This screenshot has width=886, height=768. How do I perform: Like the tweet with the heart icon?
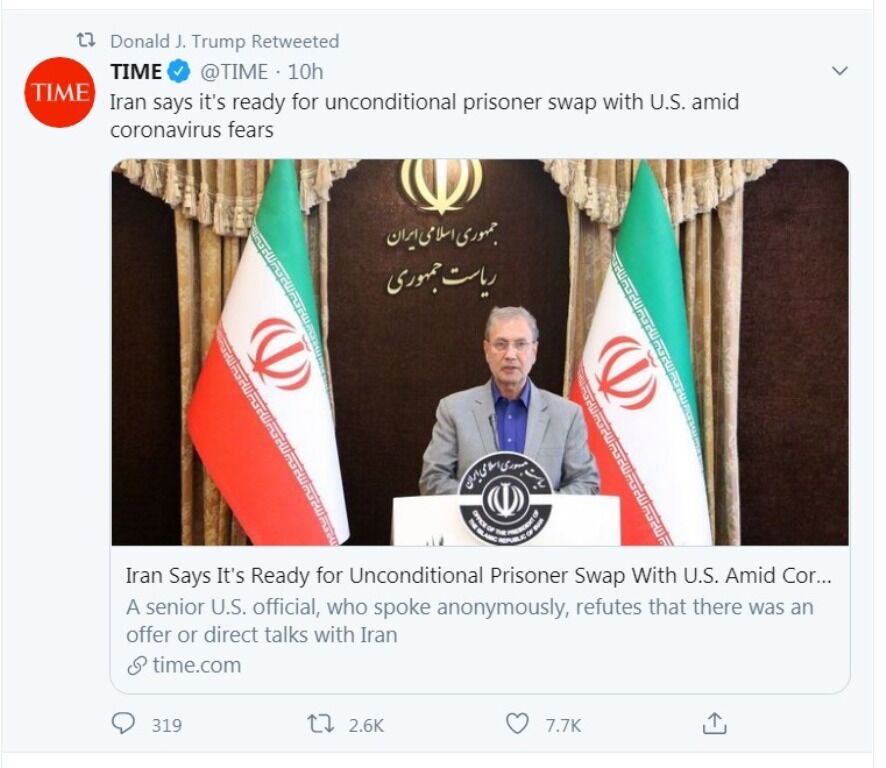pyautogui.click(x=517, y=724)
